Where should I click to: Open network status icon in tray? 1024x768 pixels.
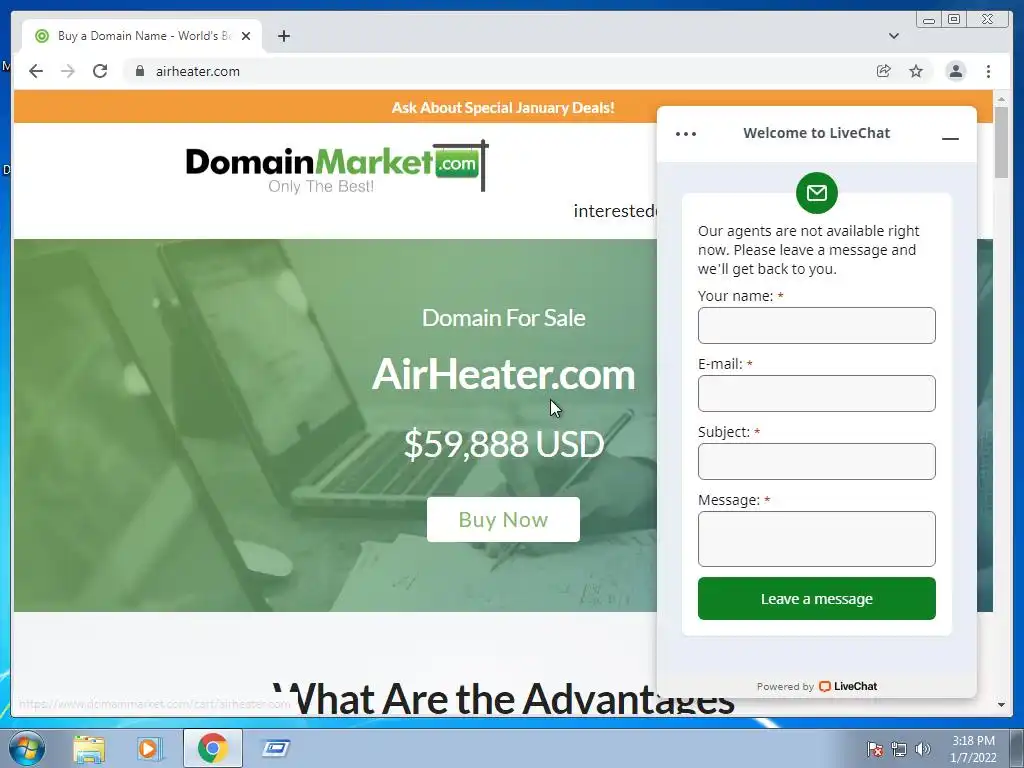(x=899, y=749)
